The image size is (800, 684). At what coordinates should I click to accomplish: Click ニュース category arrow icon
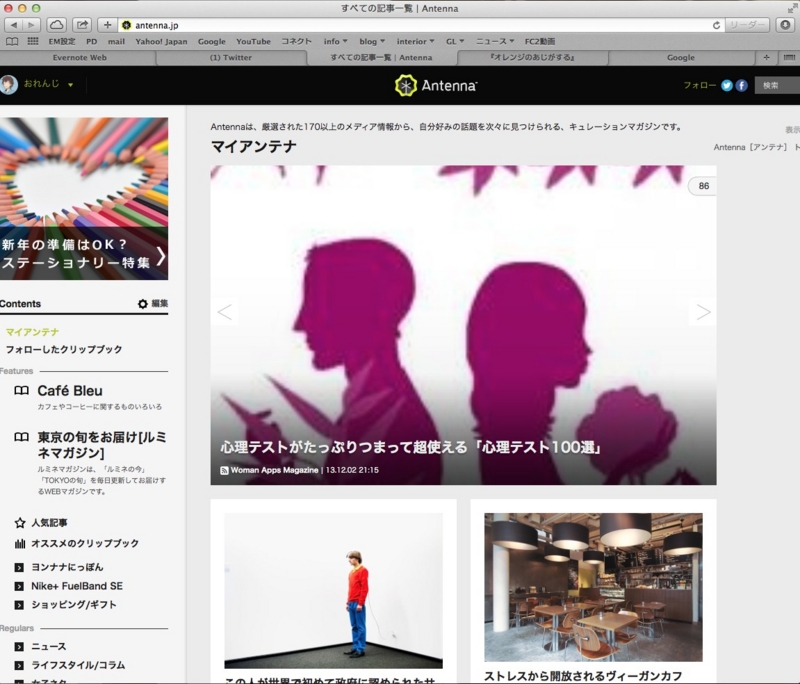pos(19,647)
